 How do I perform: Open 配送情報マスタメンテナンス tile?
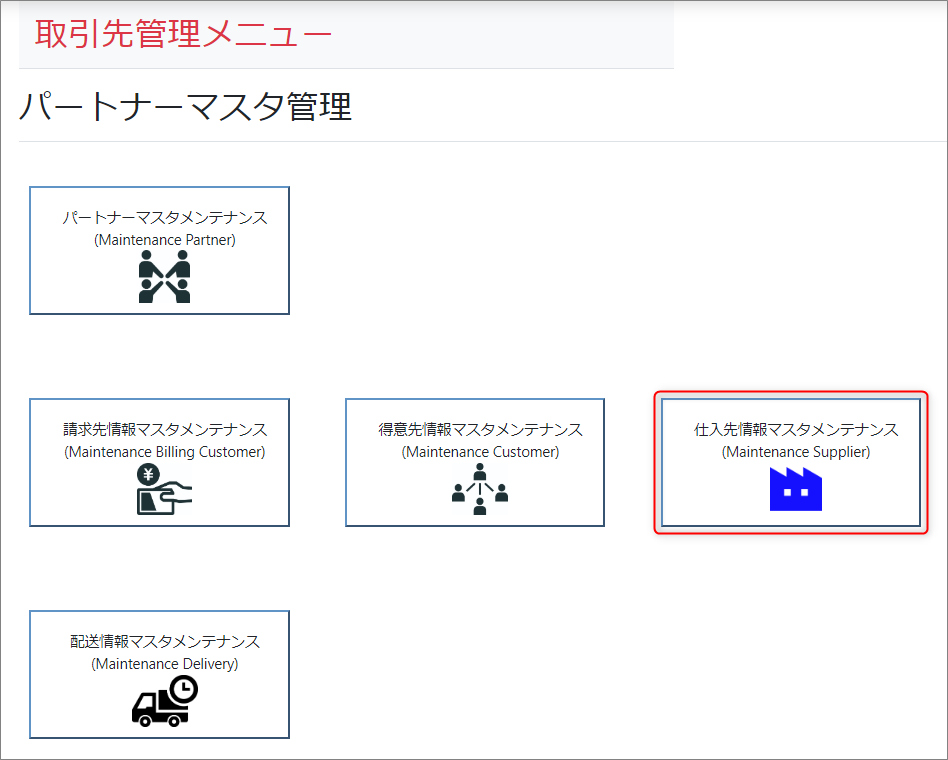159,674
